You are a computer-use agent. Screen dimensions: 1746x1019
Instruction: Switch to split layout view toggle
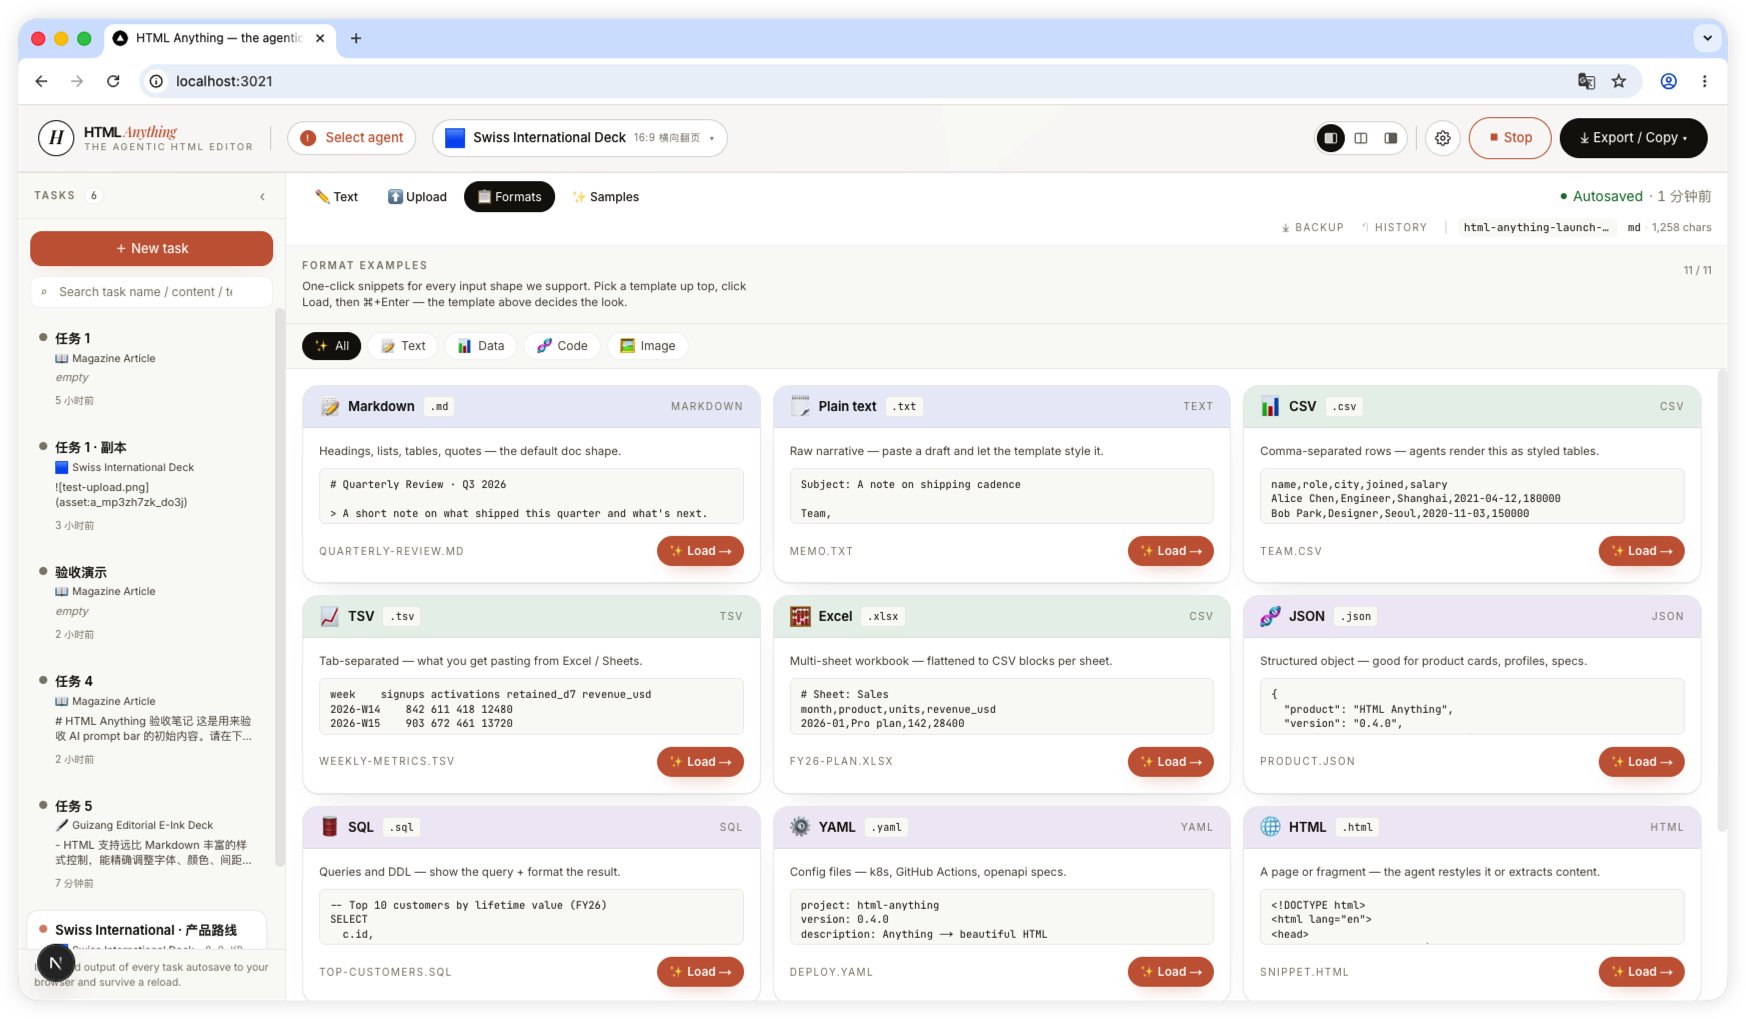point(1361,138)
